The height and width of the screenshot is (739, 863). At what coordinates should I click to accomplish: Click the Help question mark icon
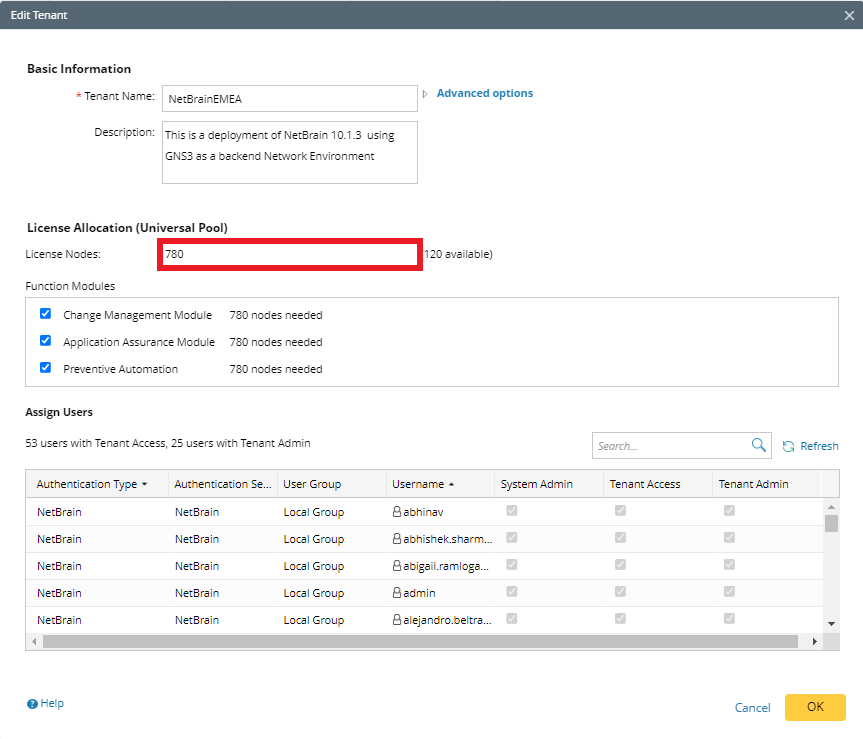[32, 704]
